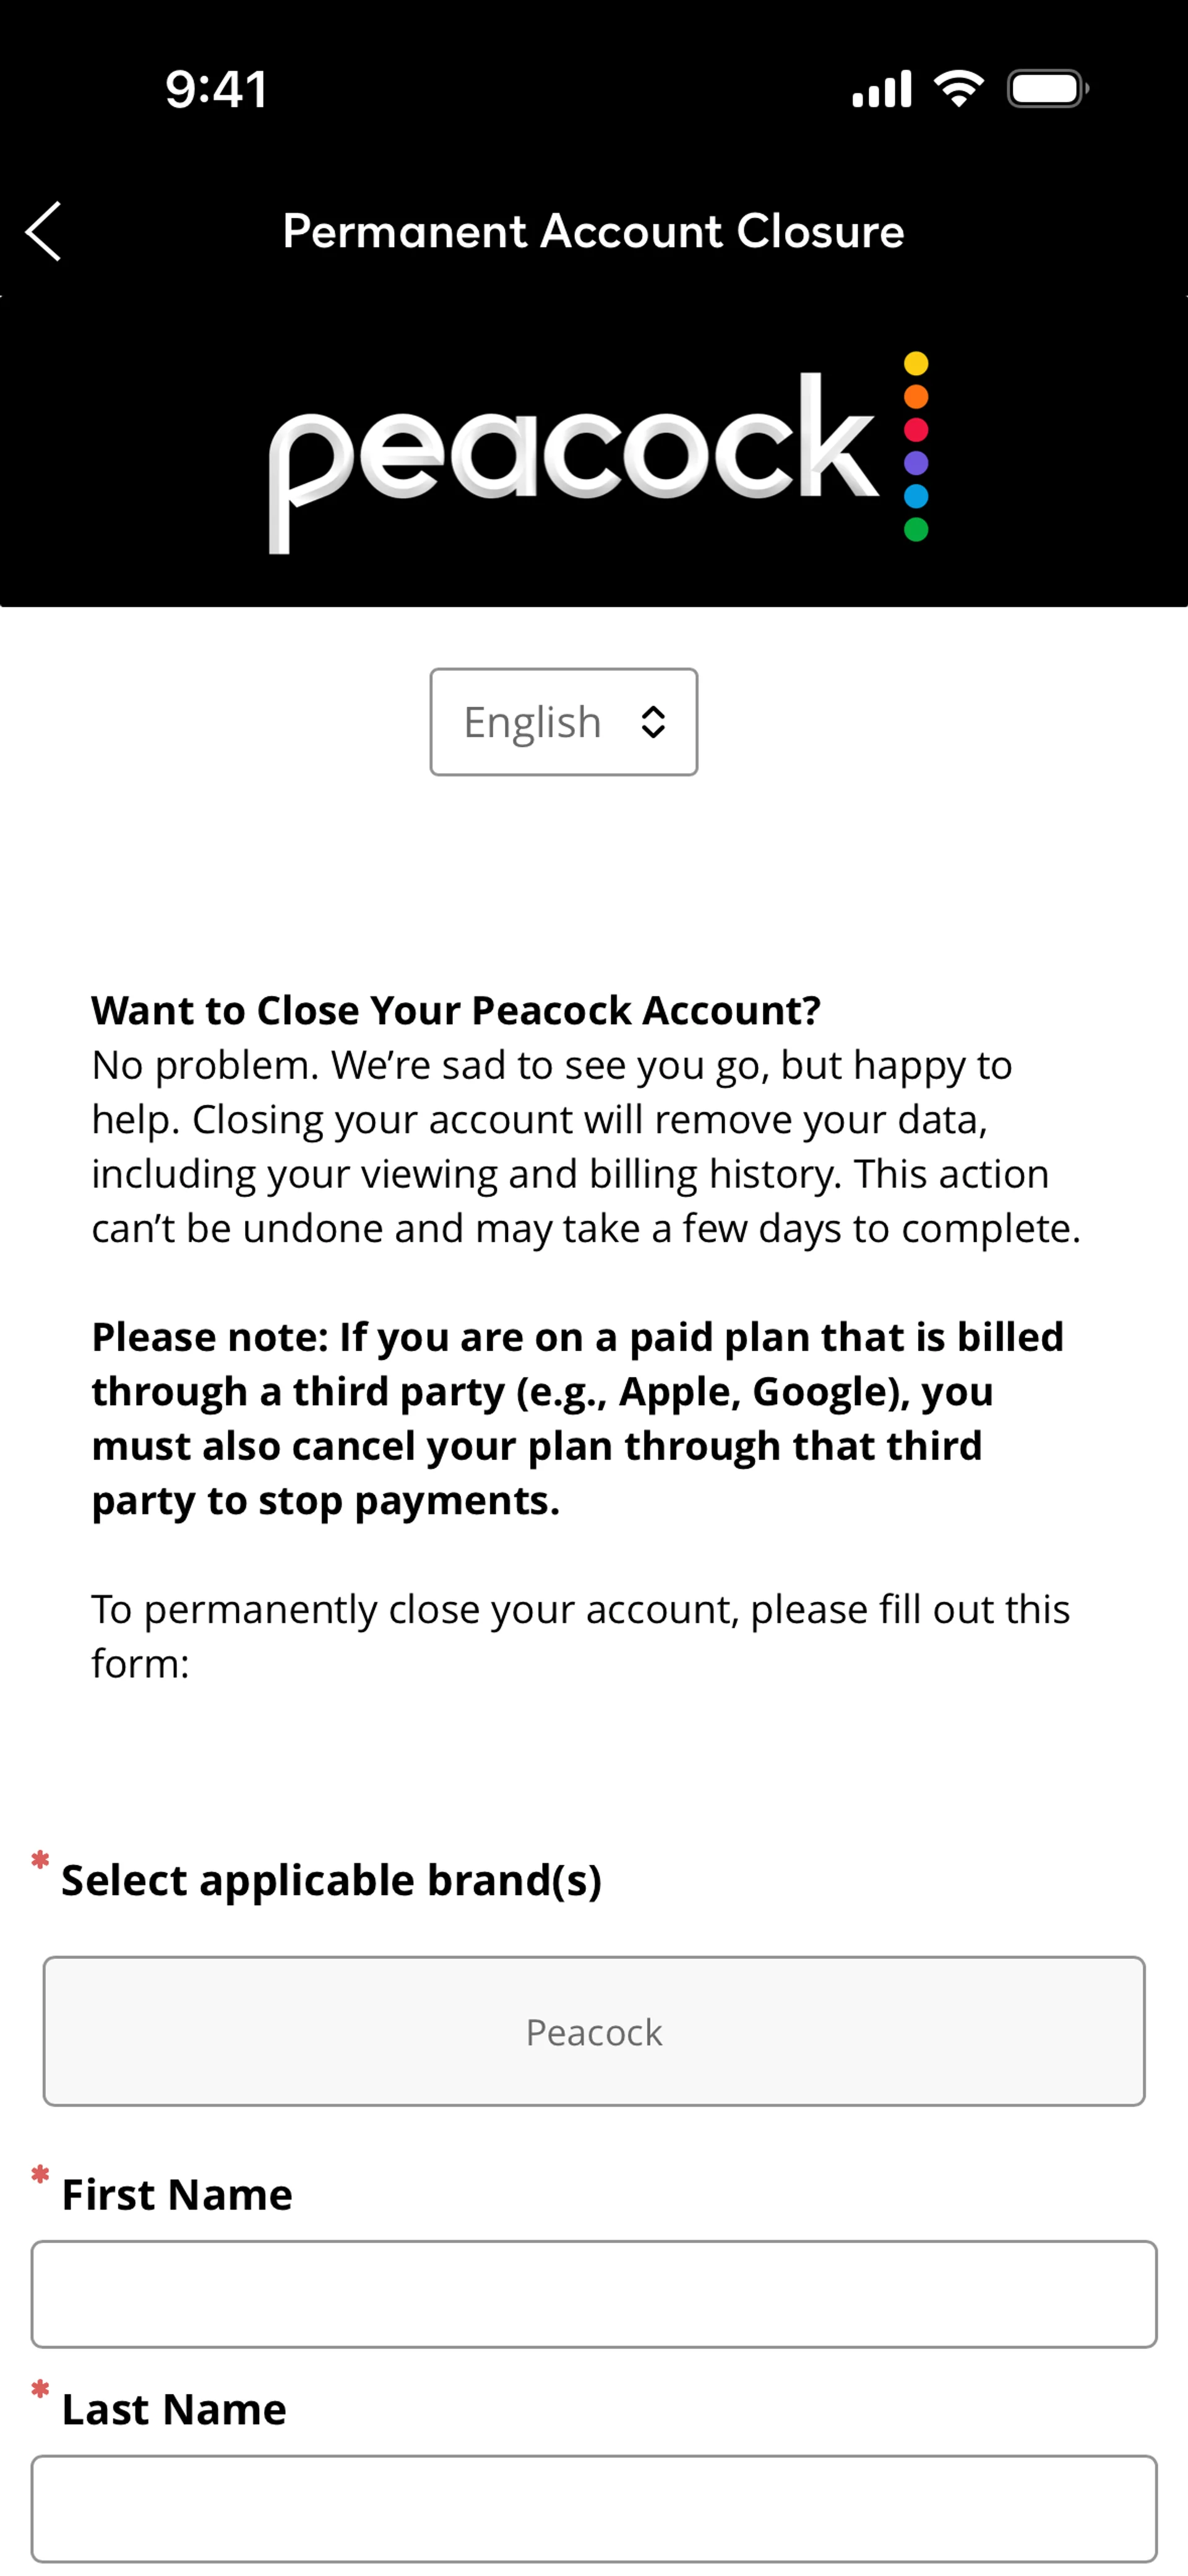
Task: Focus the Last Name input field
Action: click(x=594, y=2508)
